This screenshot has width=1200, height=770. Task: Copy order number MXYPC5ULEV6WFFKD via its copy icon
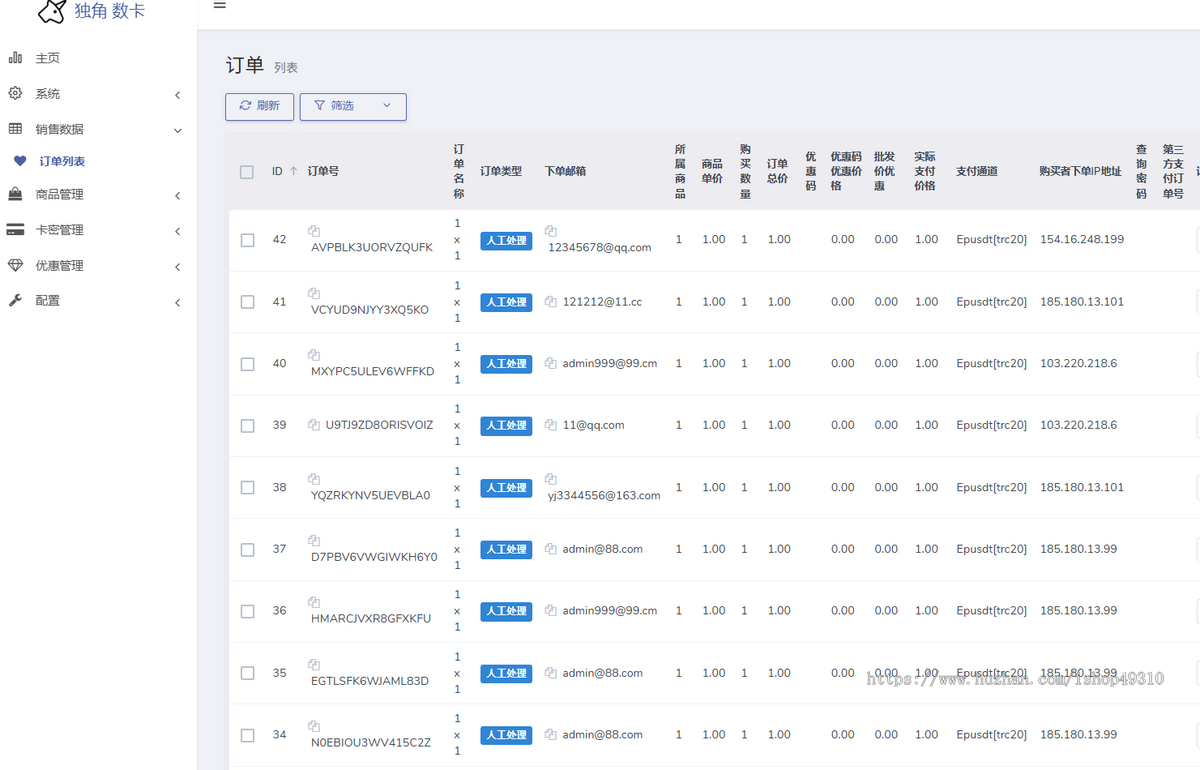tap(314, 355)
